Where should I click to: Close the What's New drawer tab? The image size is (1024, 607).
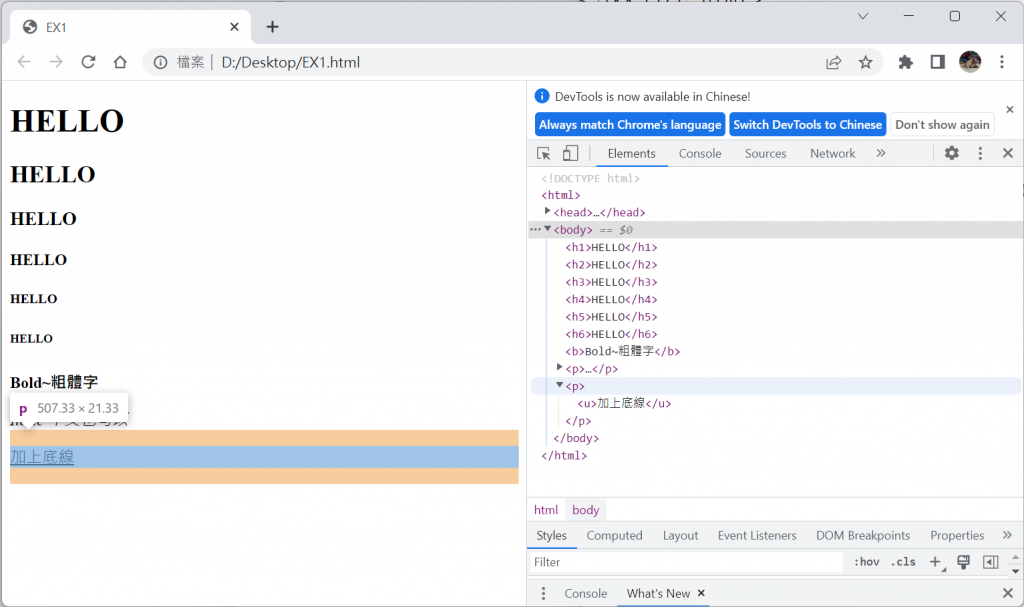701,593
